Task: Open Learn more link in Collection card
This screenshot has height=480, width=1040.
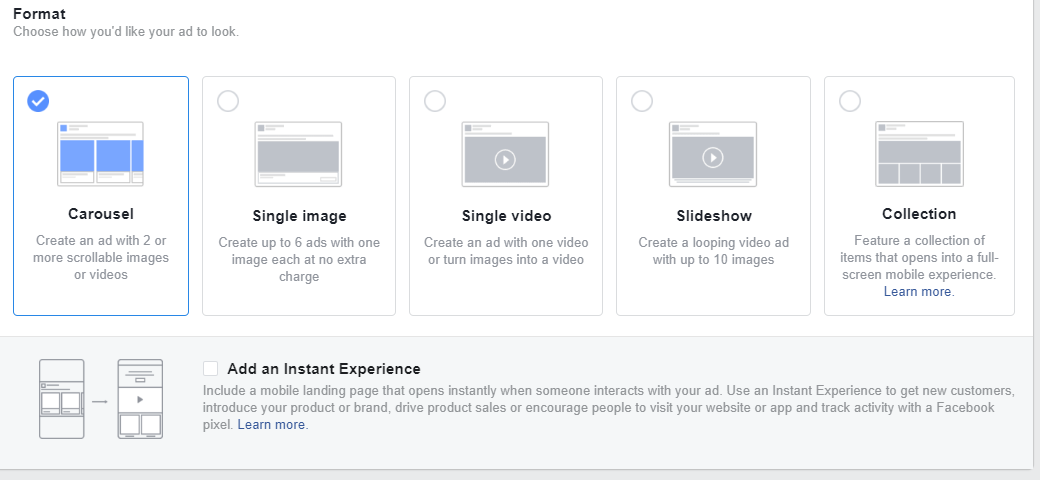Action: coord(918,292)
